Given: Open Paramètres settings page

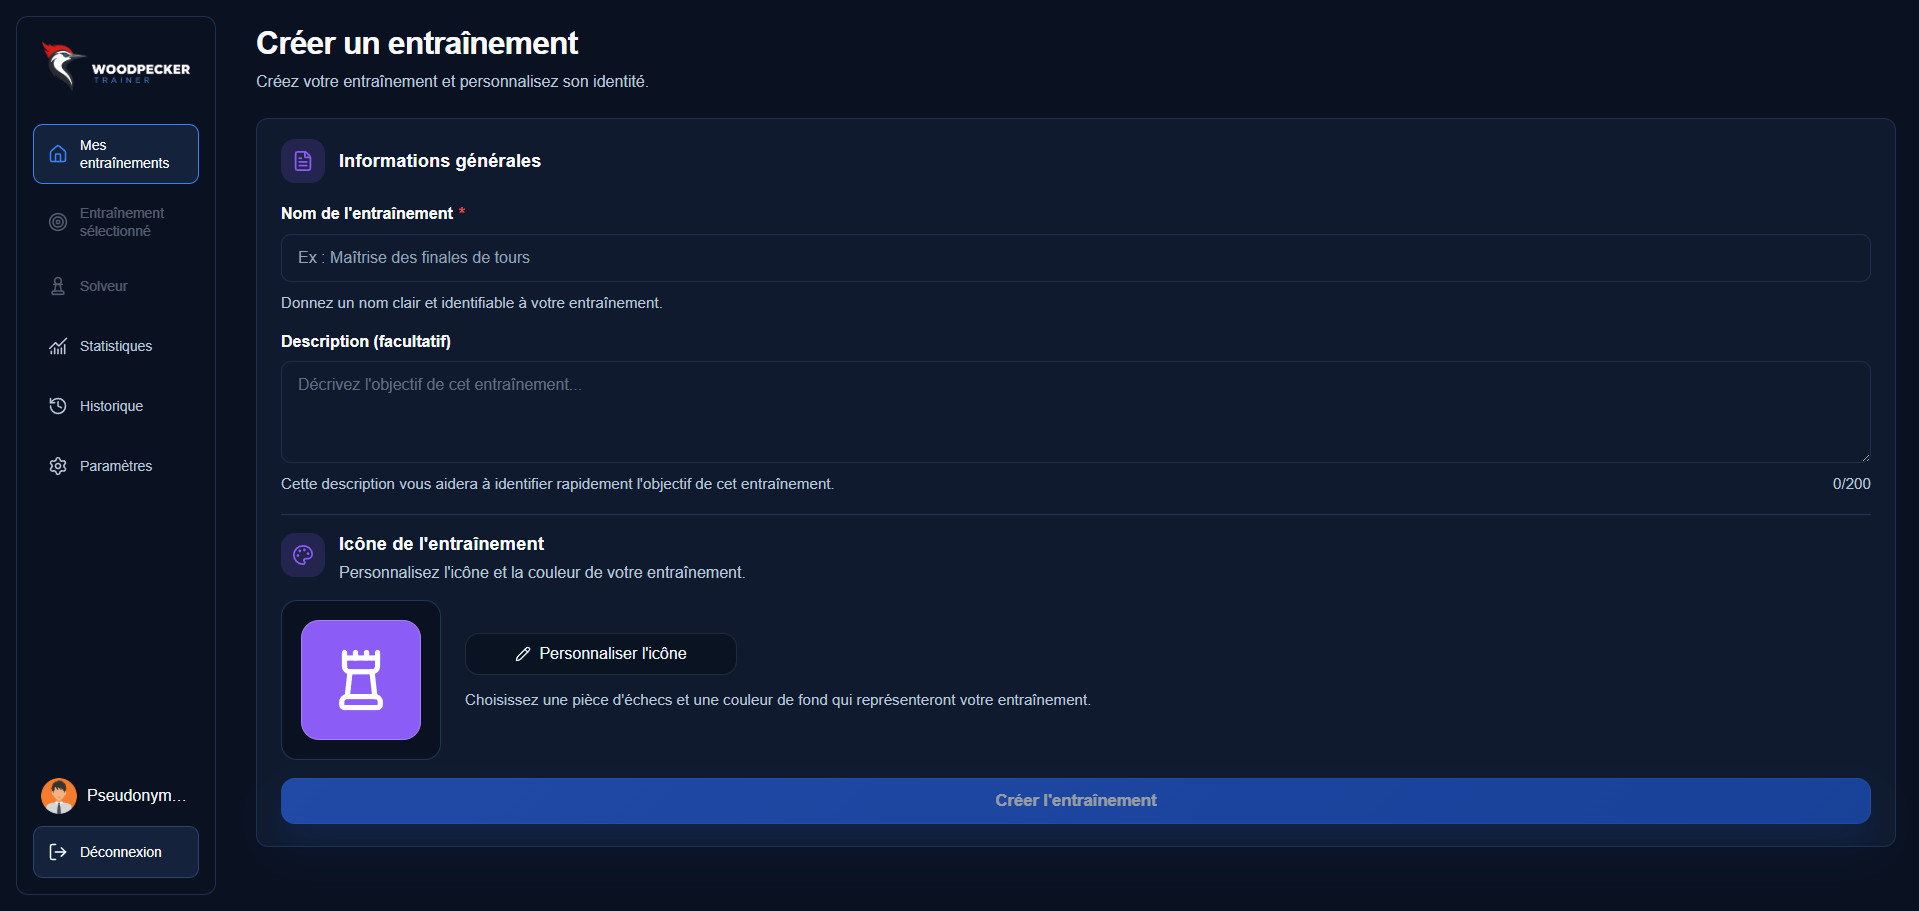Looking at the screenshot, I should (116, 466).
